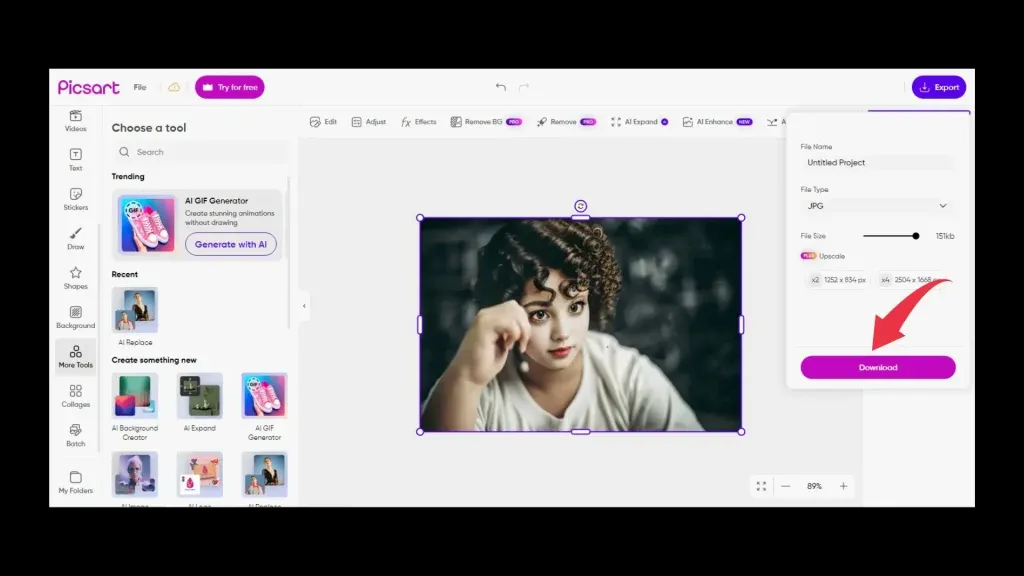Click the purple Download button
1024x576 pixels.
[x=878, y=367]
